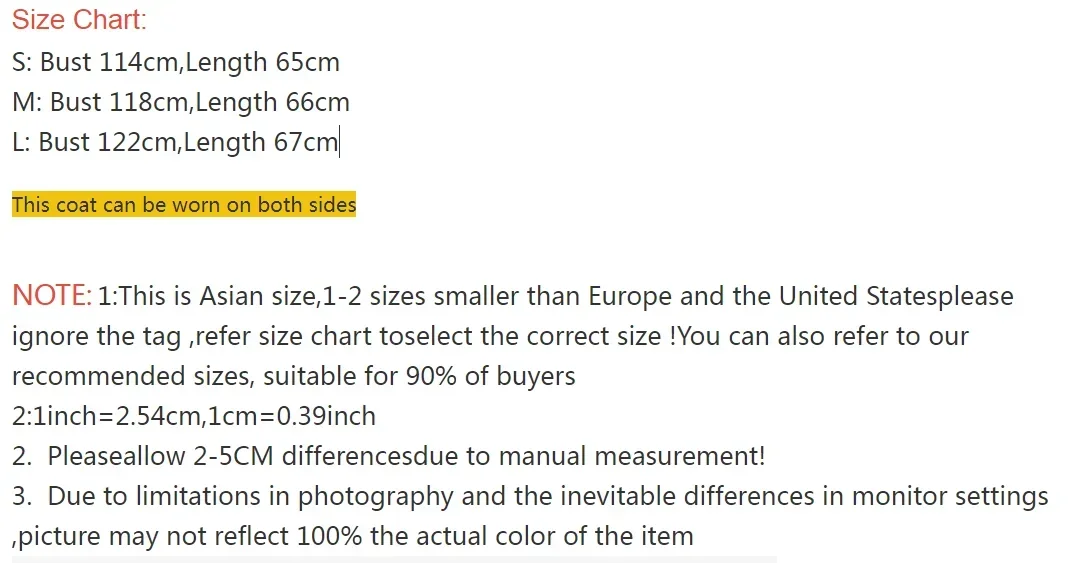Screen dimensions: 1073x563
Task: Place cursor after "Length 67cm"
Action: click(x=339, y=142)
